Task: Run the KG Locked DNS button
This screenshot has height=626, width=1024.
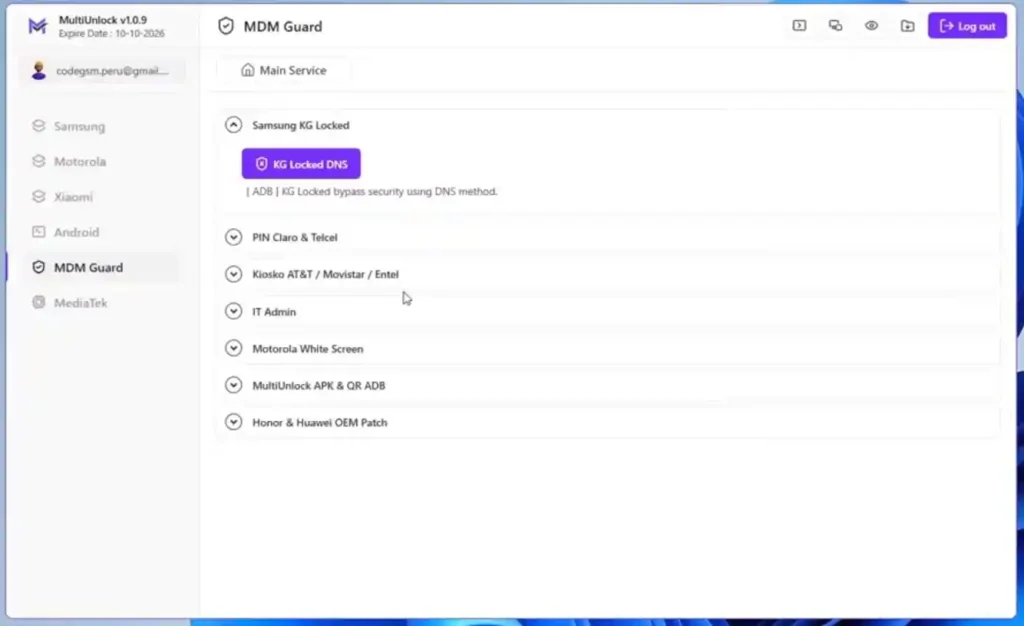Action: 301,164
